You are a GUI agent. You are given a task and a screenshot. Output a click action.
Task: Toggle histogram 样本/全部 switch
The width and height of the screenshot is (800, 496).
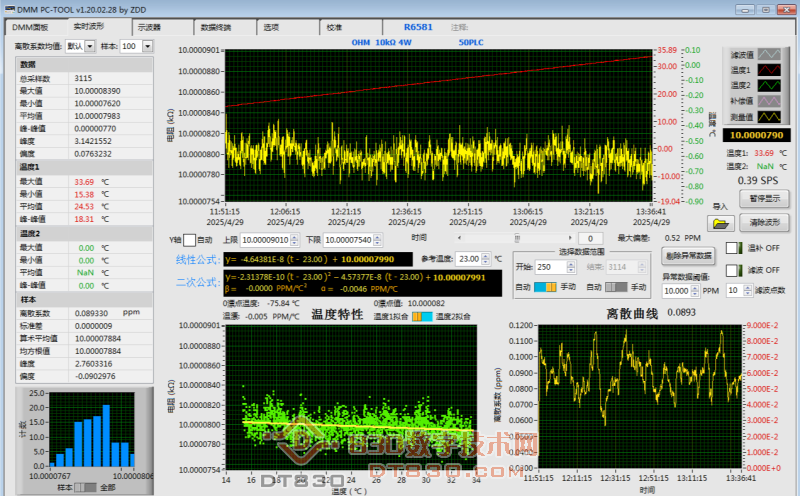(x=85, y=487)
